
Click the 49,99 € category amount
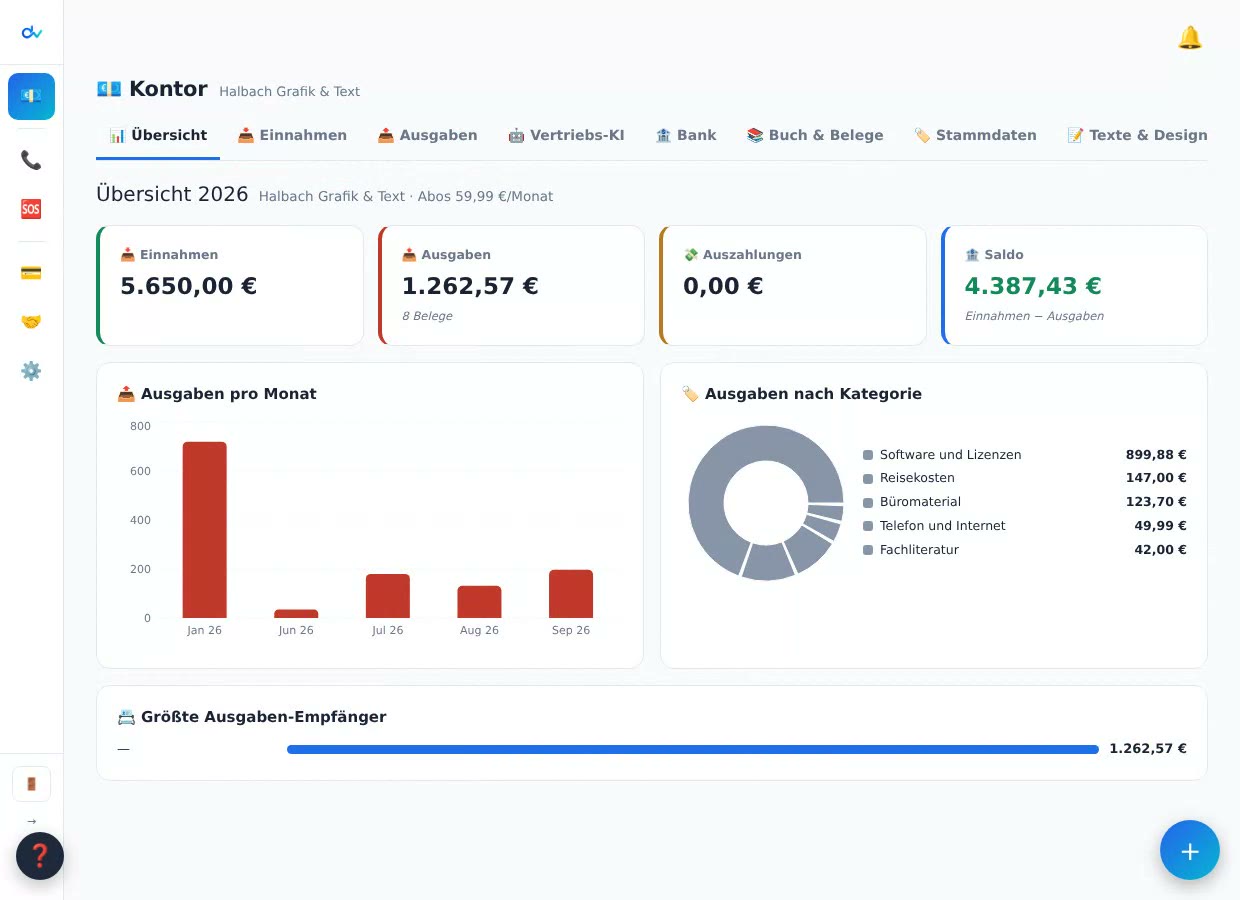point(1160,526)
